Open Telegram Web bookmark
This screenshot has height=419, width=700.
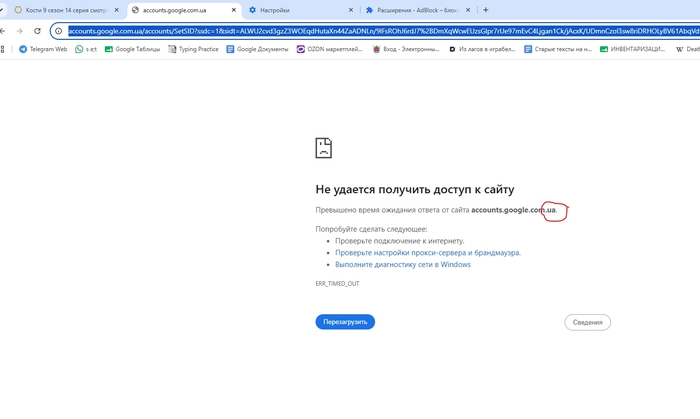click(43, 49)
